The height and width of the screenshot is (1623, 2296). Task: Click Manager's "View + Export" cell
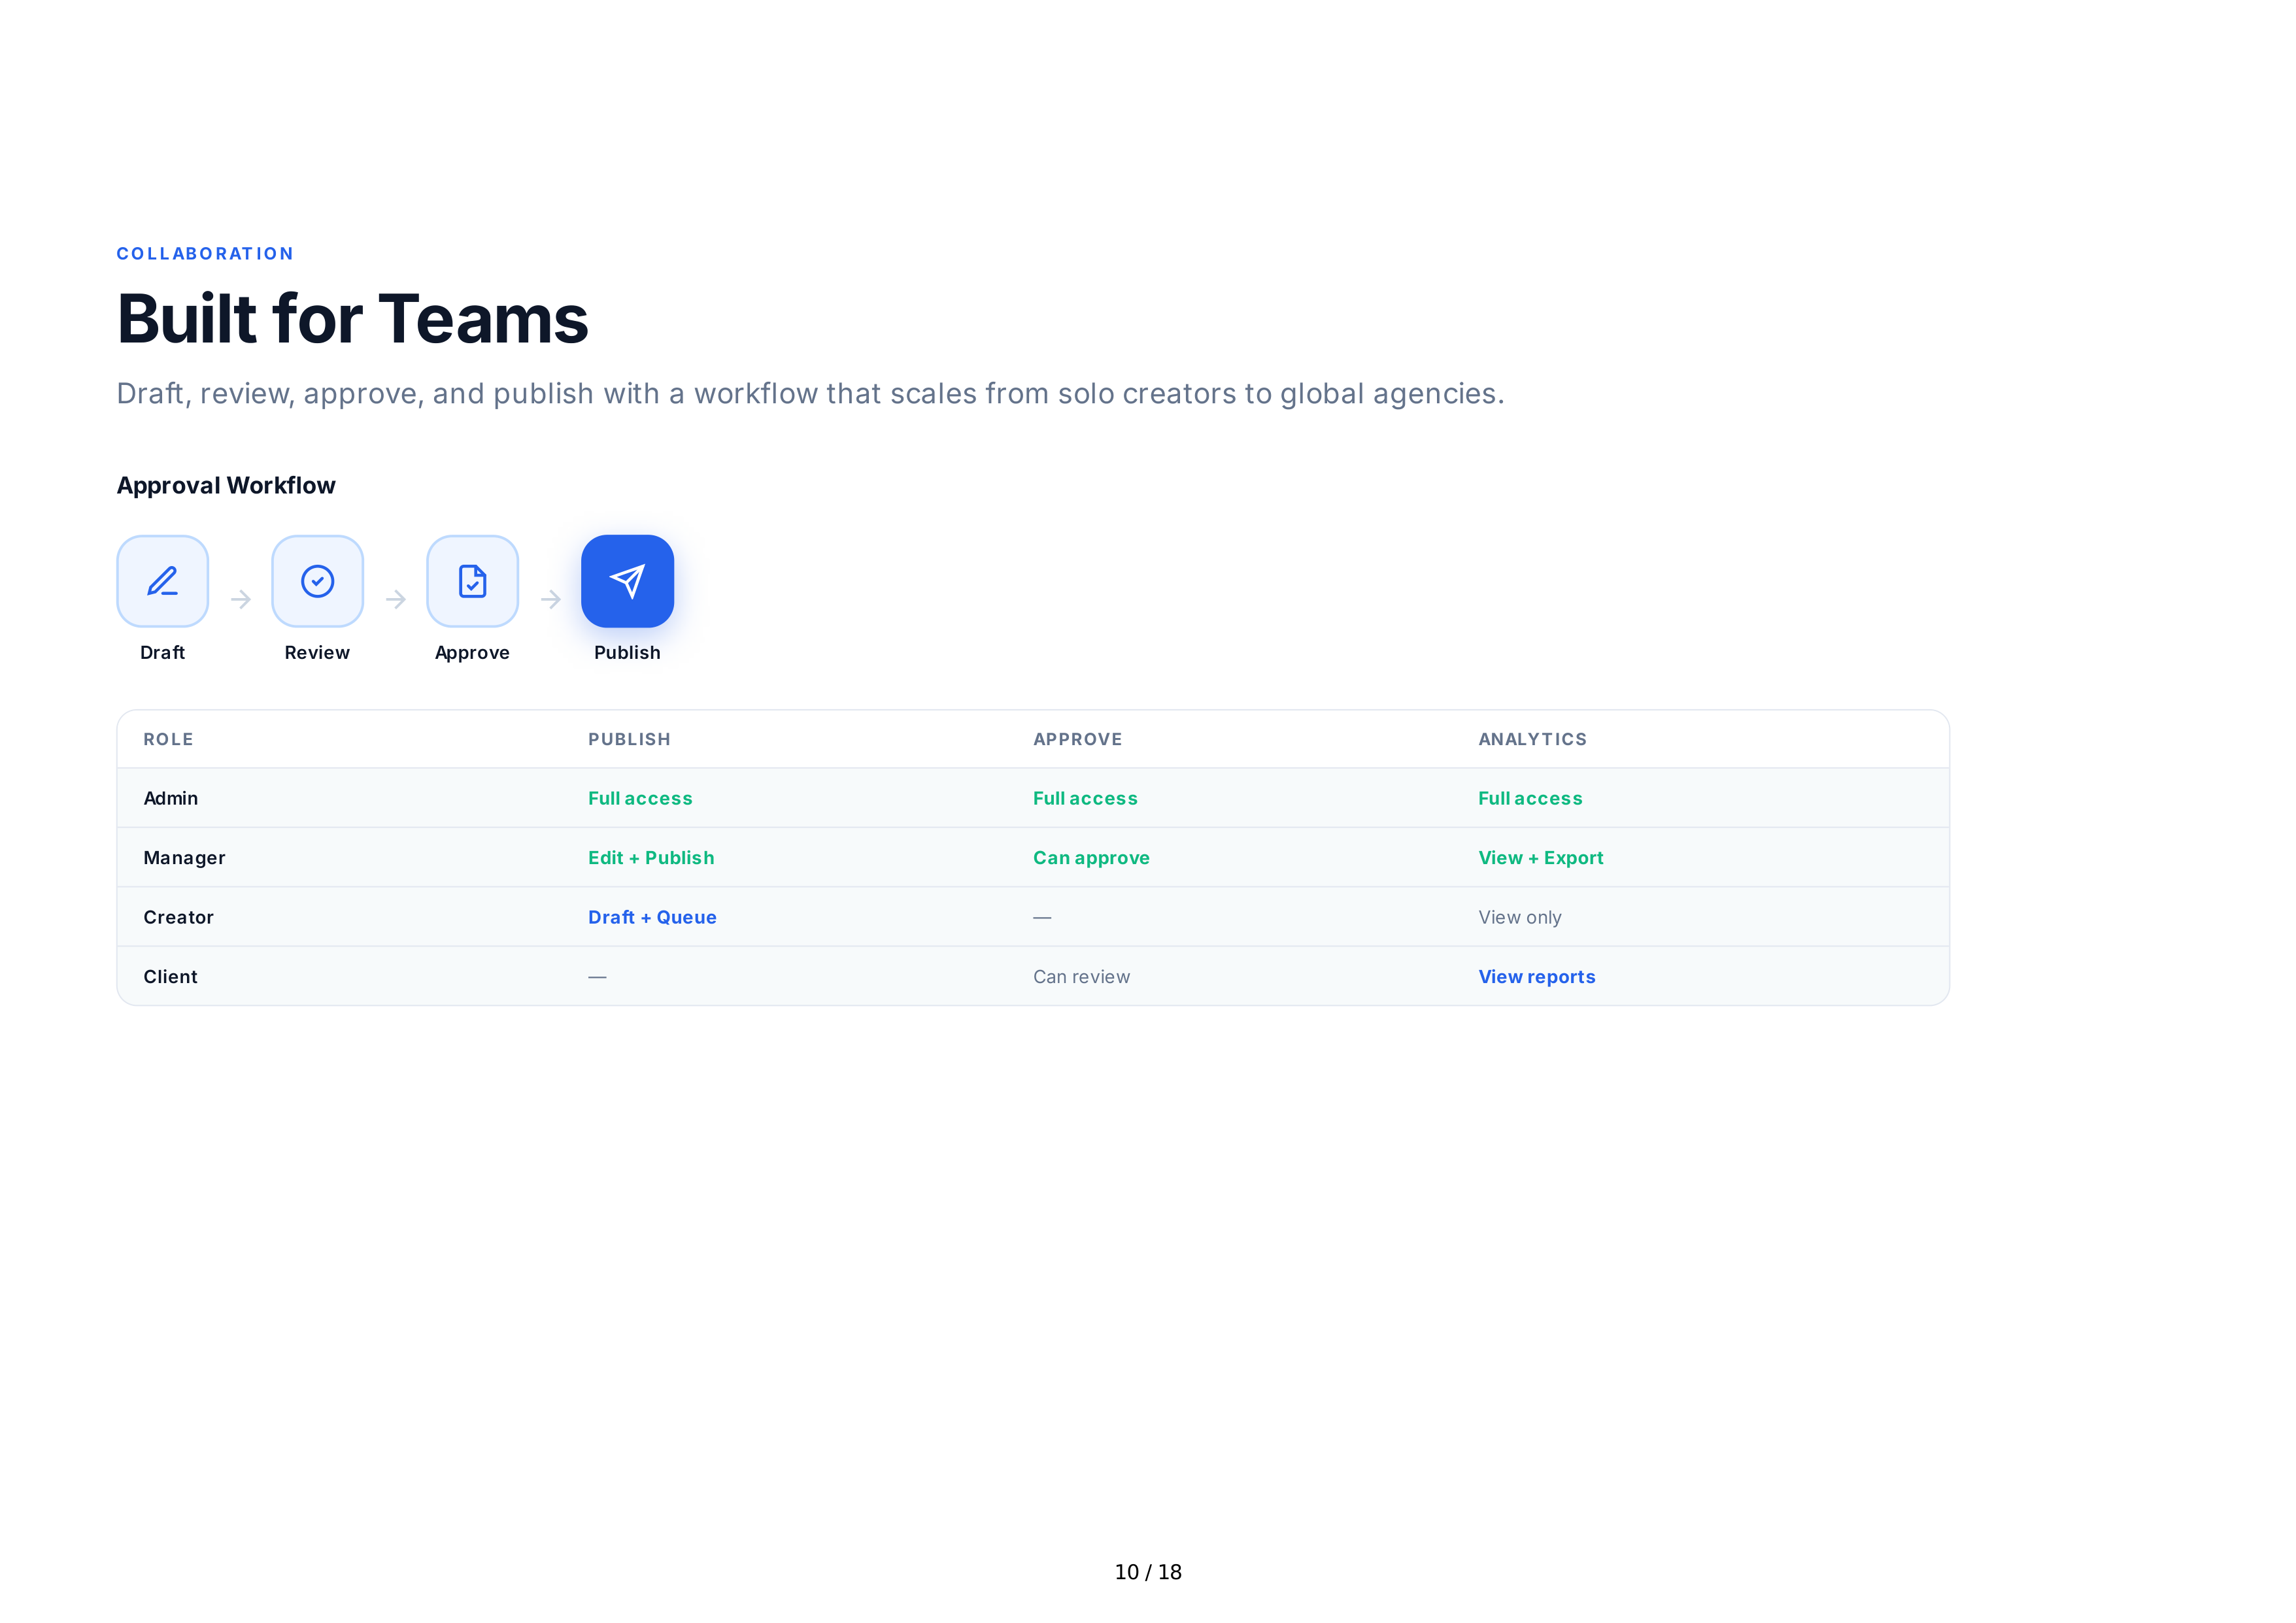(x=1540, y=858)
